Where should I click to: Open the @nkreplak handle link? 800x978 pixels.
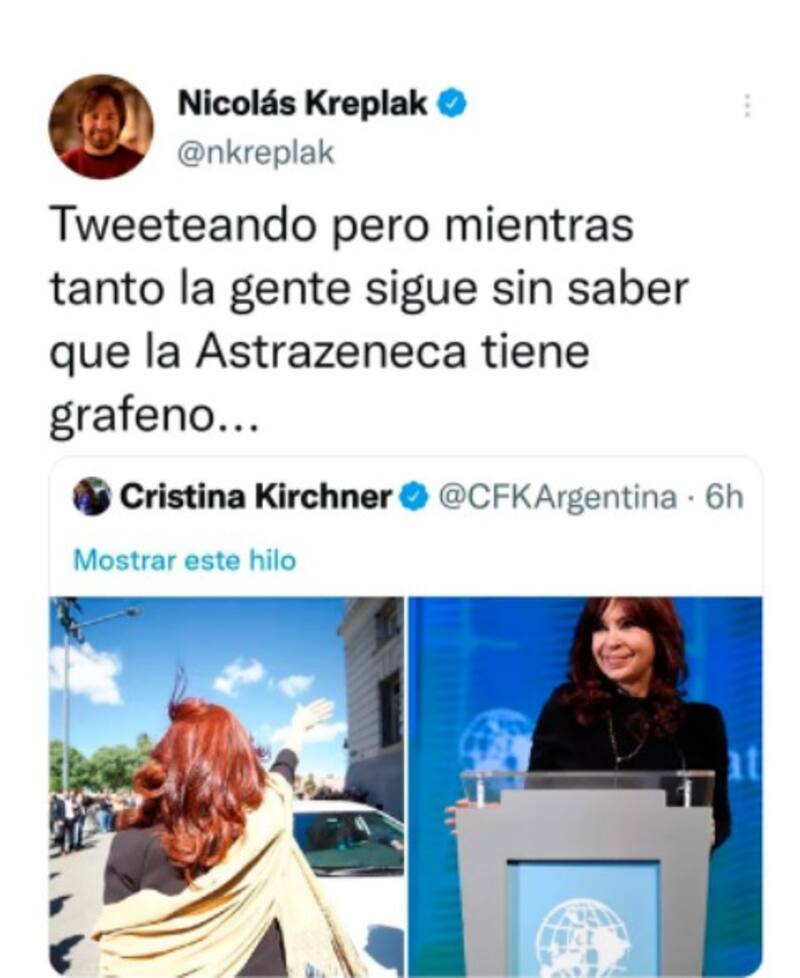(x=256, y=153)
